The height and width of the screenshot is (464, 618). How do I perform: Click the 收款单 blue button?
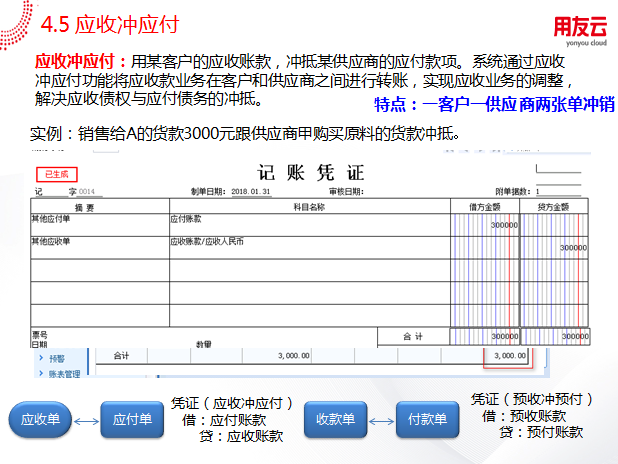coord(336,419)
